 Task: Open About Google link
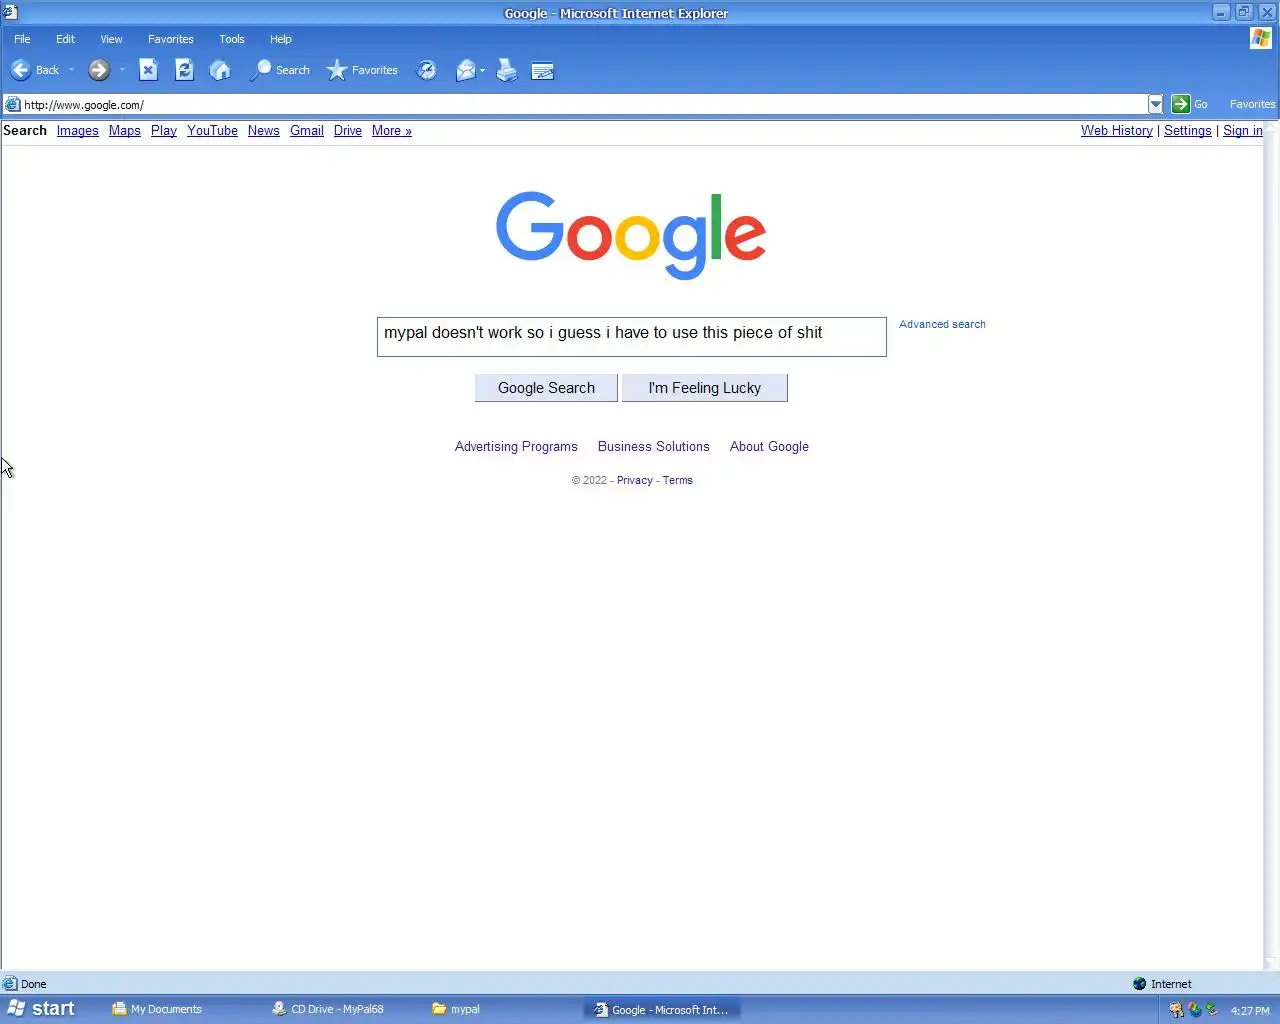(769, 447)
